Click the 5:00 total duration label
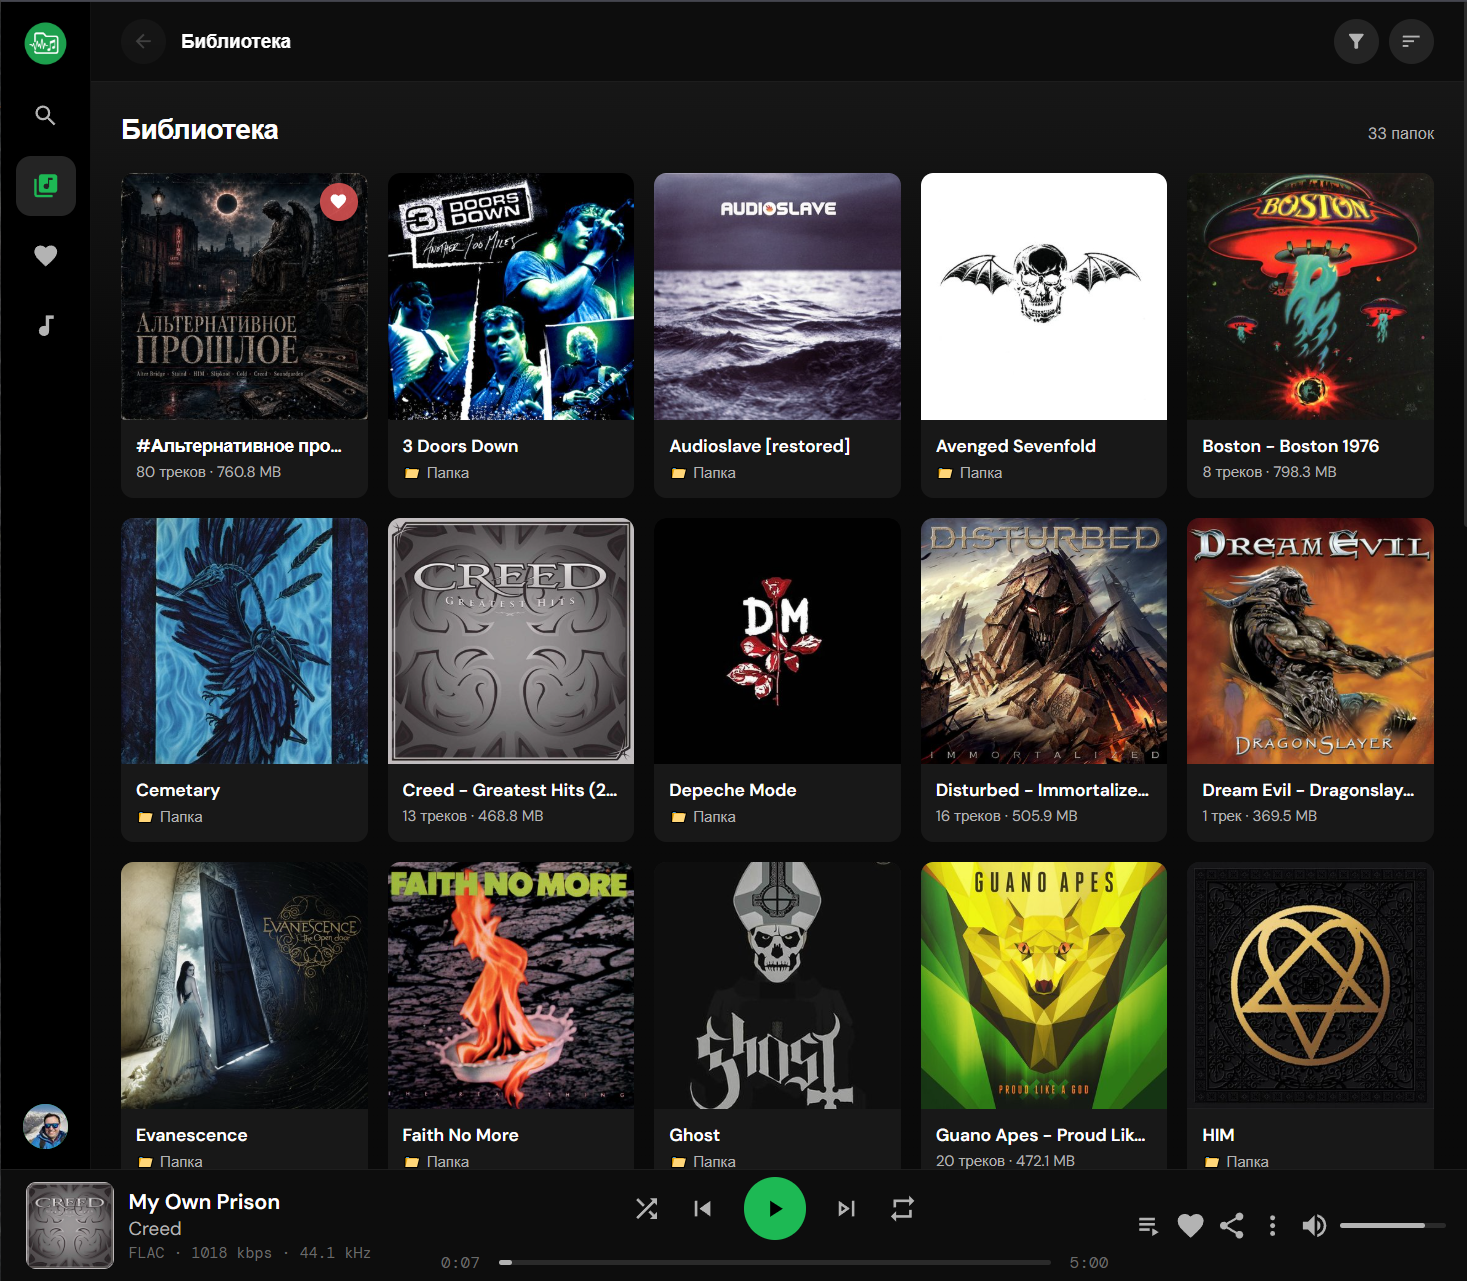The width and height of the screenshot is (1467, 1281). tap(1088, 1263)
